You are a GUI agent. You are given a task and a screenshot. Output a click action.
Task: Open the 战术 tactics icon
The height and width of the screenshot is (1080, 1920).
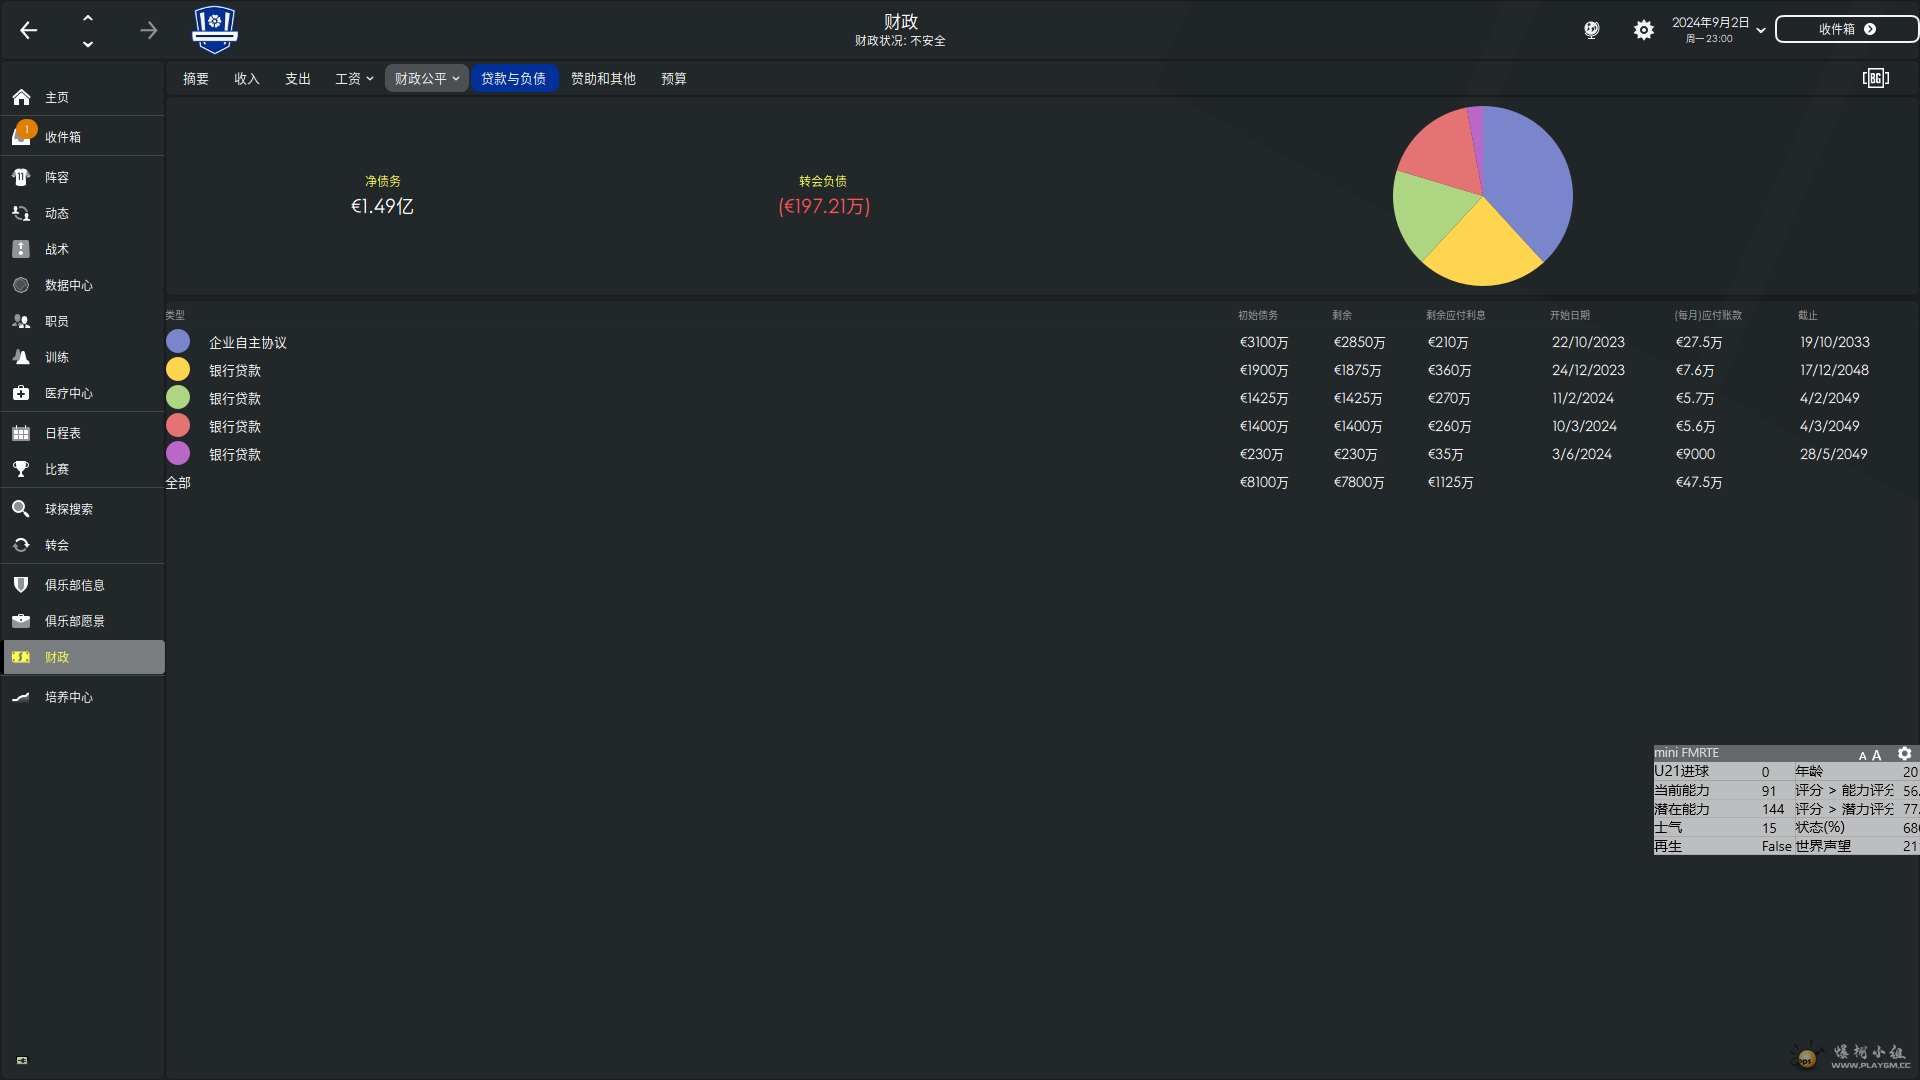coord(21,249)
